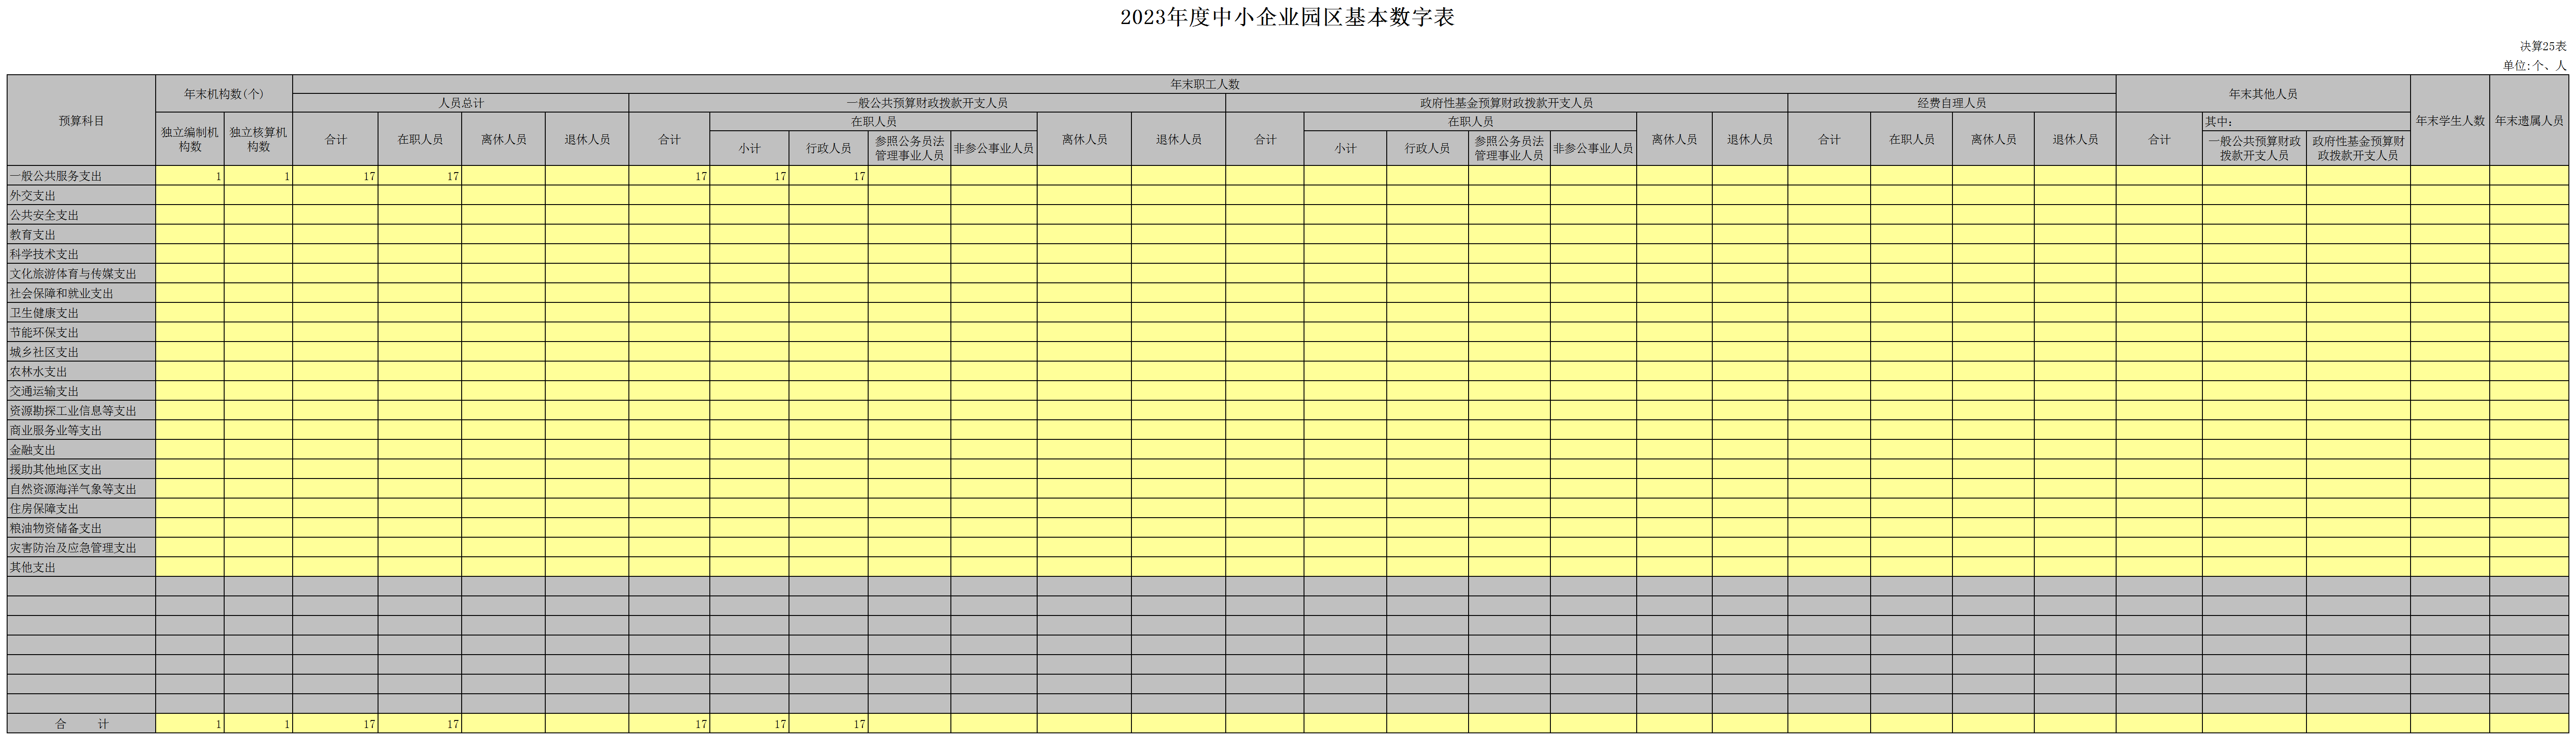Click 一般公共预算 合计 value 17 in total row

pos(670,723)
